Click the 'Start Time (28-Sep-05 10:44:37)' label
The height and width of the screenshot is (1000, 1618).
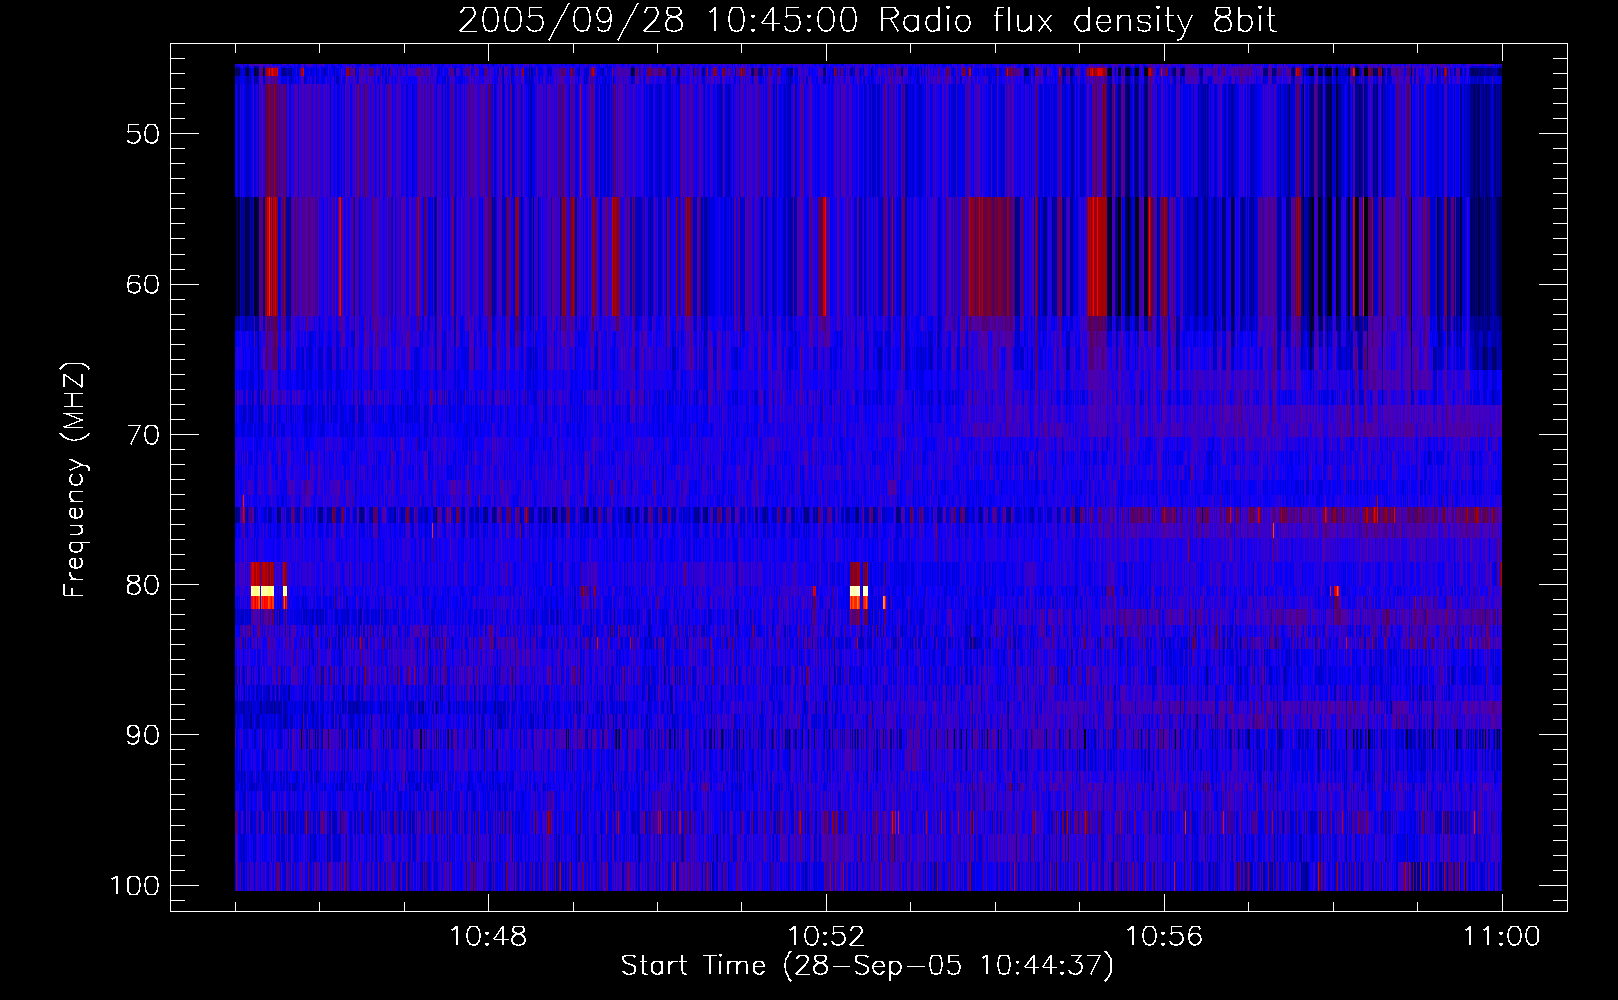(x=867, y=966)
